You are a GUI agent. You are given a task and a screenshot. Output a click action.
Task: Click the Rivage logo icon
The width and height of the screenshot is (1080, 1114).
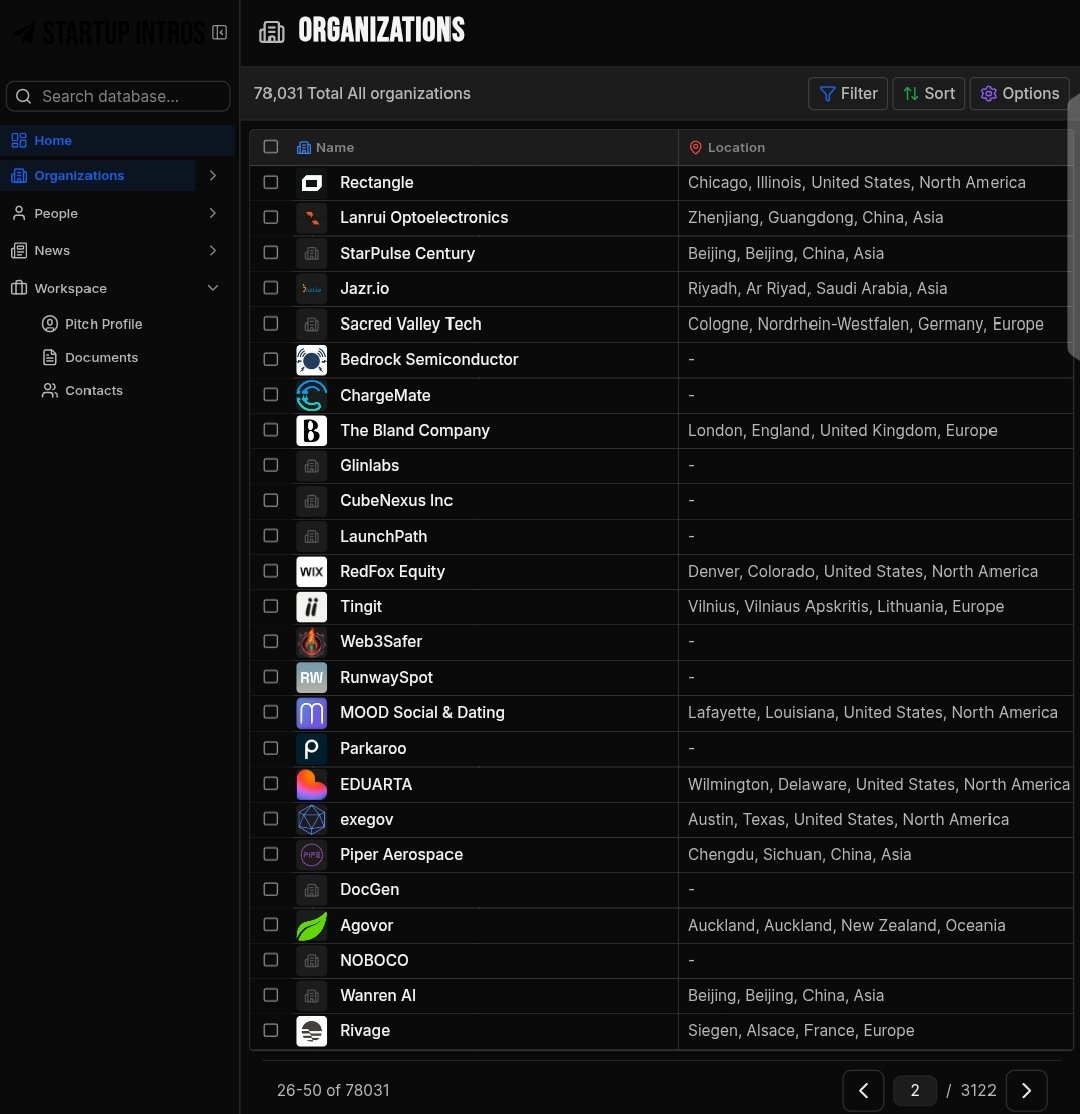click(x=311, y=1031)
